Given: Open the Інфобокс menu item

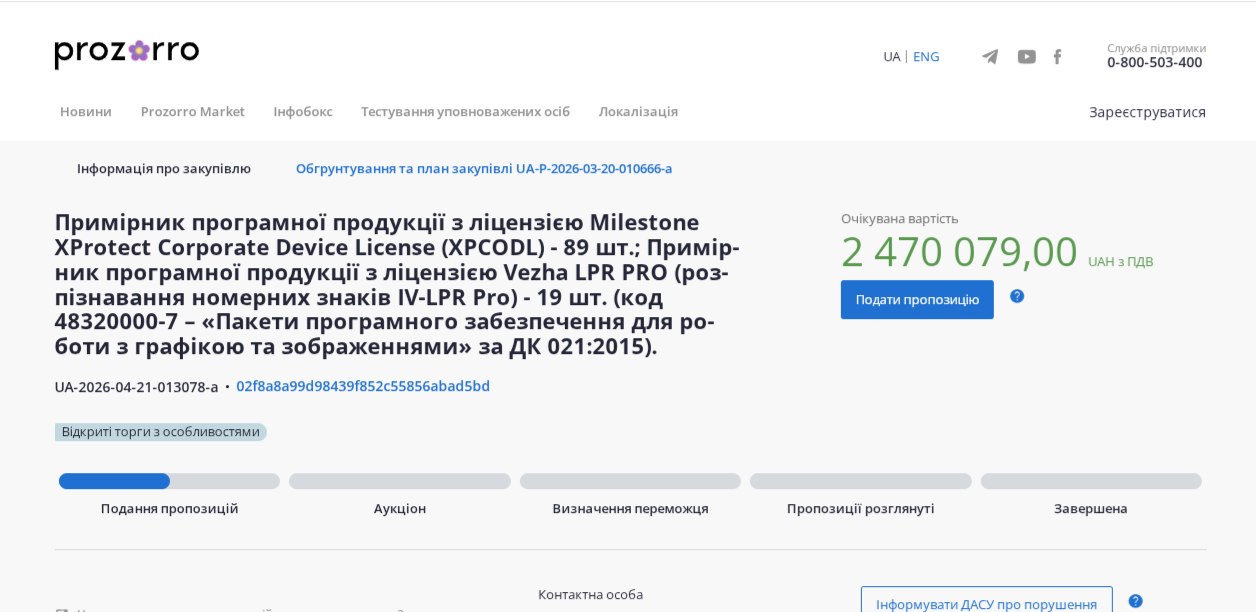Looking at the screenshot, I should point(303,112).
